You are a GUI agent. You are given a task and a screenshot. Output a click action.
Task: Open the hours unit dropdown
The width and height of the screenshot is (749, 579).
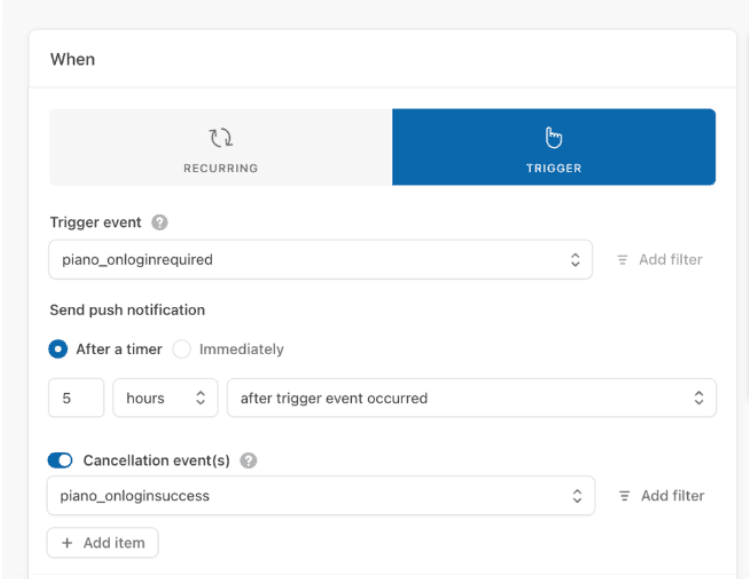pyautogui.click(x=165, y=398)
